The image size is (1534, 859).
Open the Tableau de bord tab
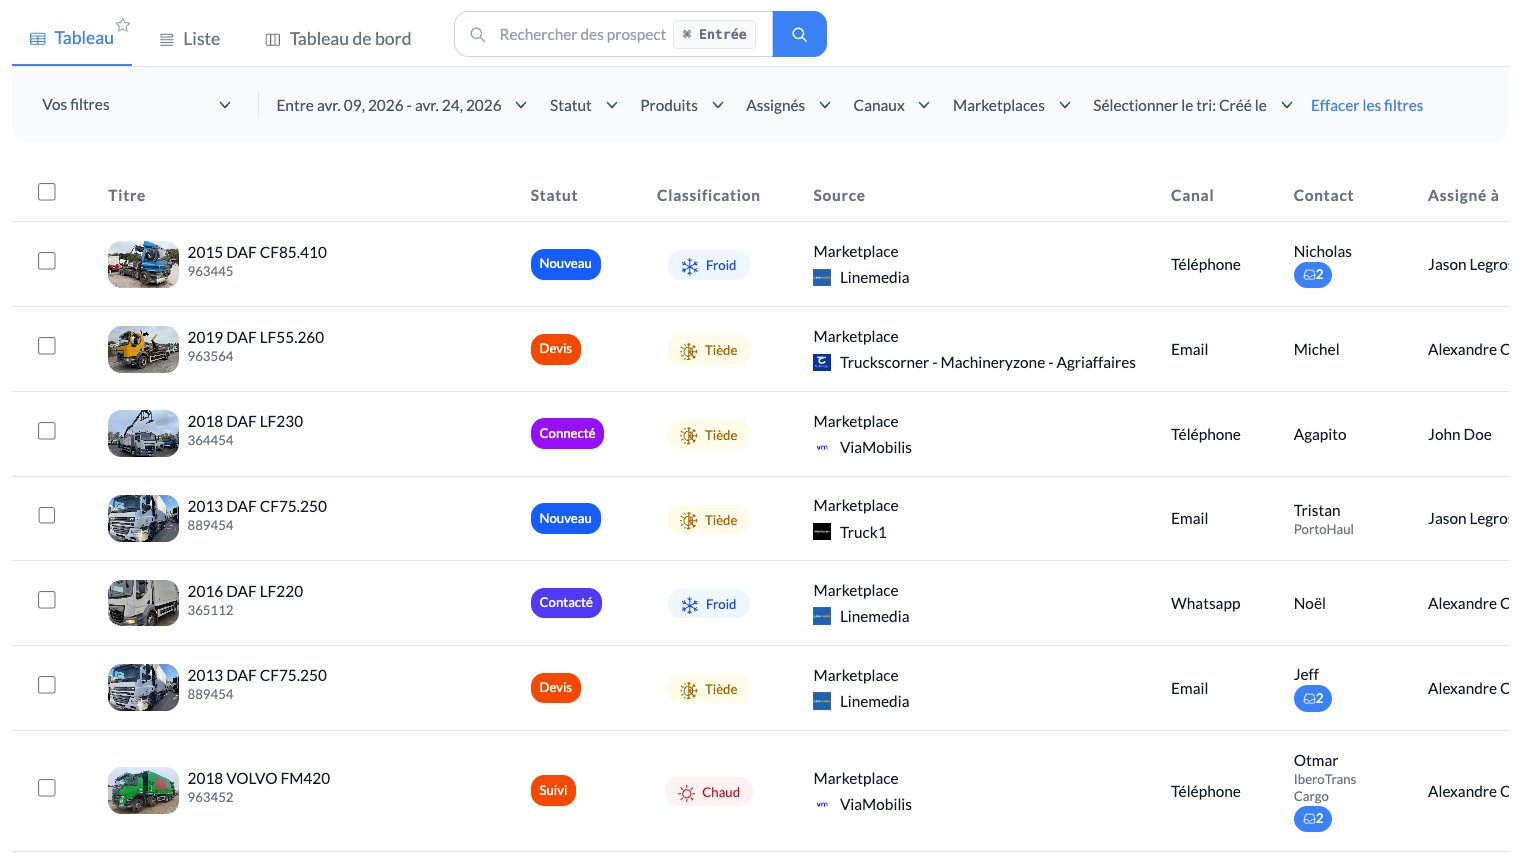(x=338, y=39)
